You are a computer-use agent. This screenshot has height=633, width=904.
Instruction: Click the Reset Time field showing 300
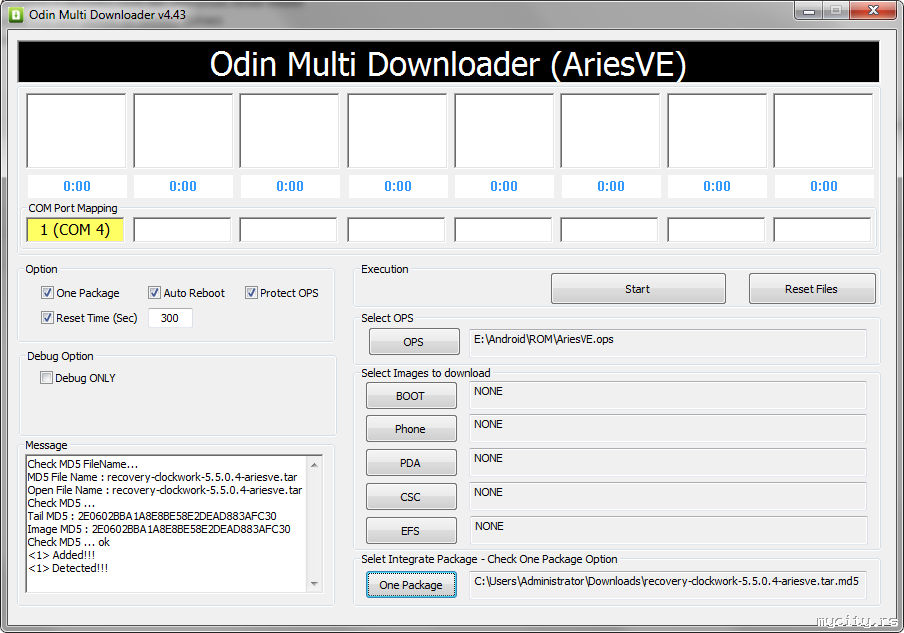pos(170,318)
